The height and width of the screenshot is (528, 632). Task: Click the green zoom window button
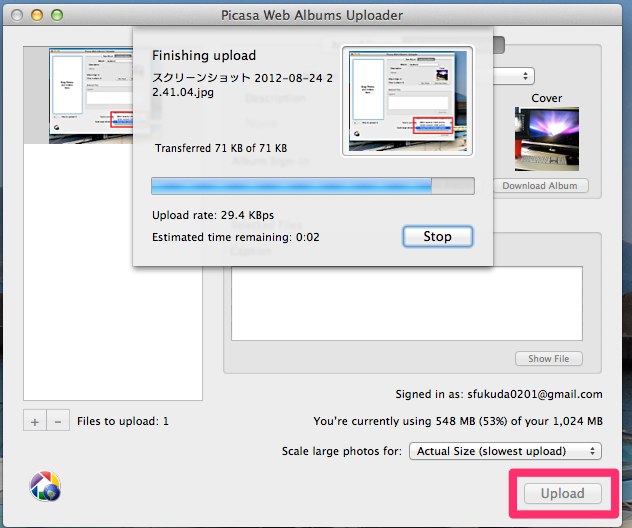57,15
